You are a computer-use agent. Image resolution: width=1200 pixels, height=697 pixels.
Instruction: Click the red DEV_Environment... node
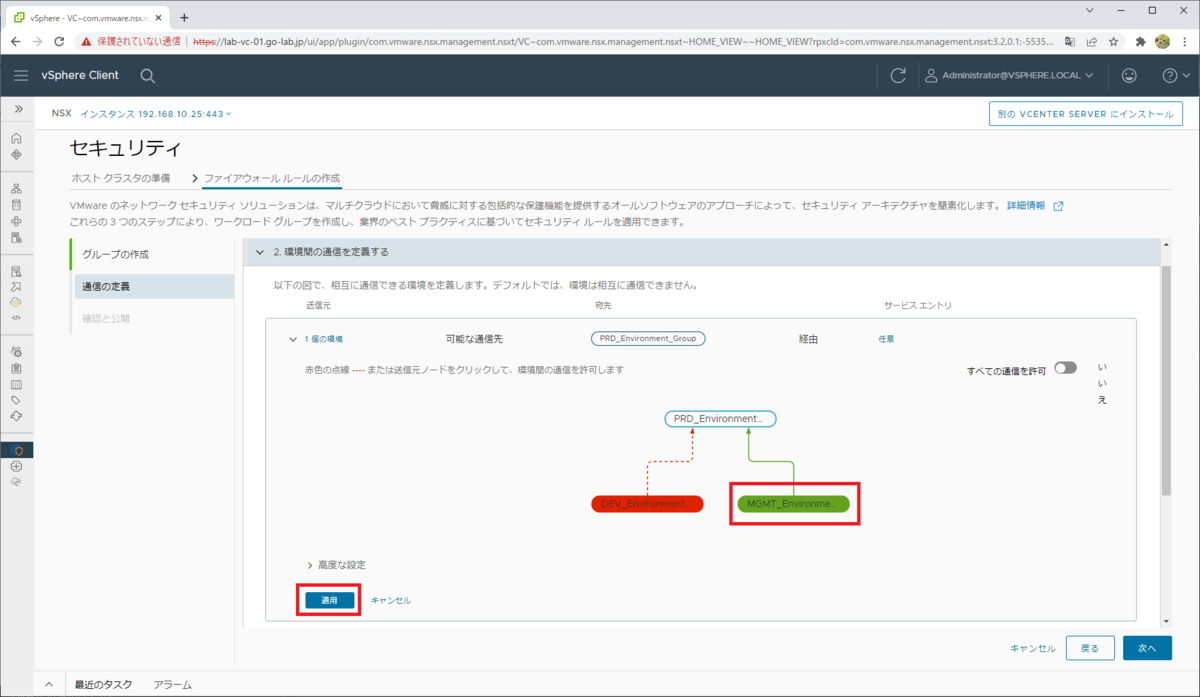(x=647, y=503)
